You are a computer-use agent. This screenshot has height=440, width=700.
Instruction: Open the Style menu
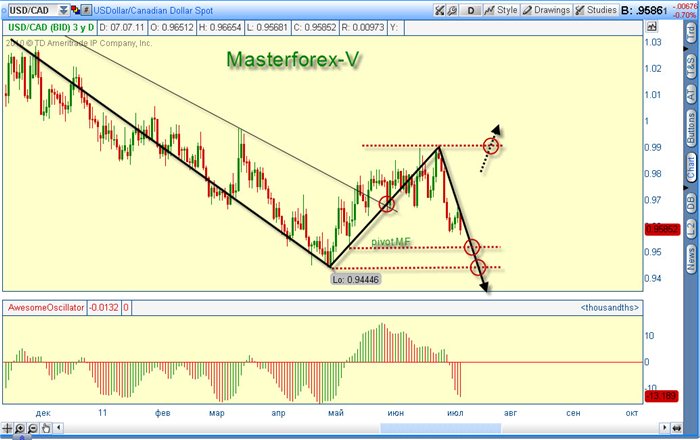point(501,10)
